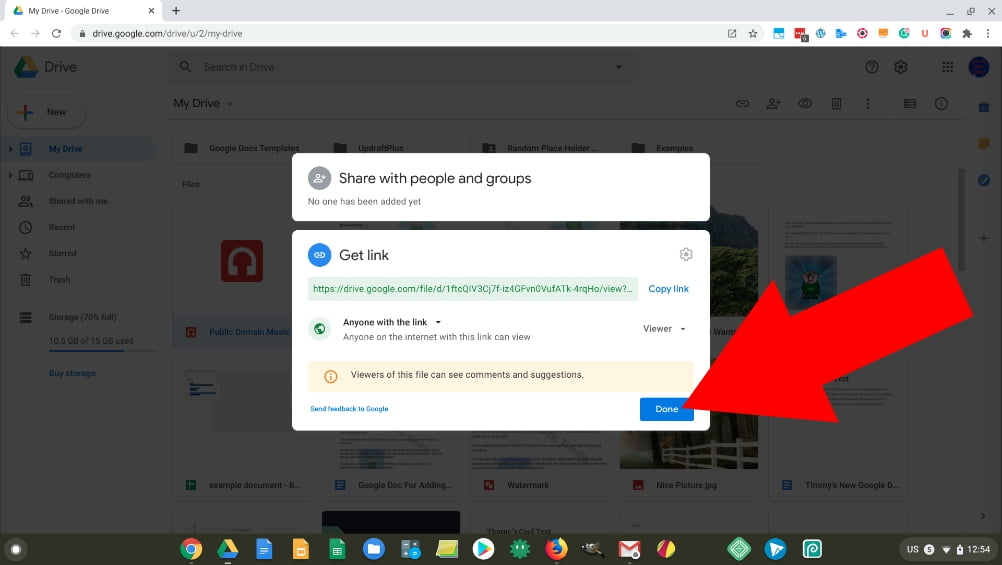
Task: Open search options dropdown arrow
Action: point(619,67)
